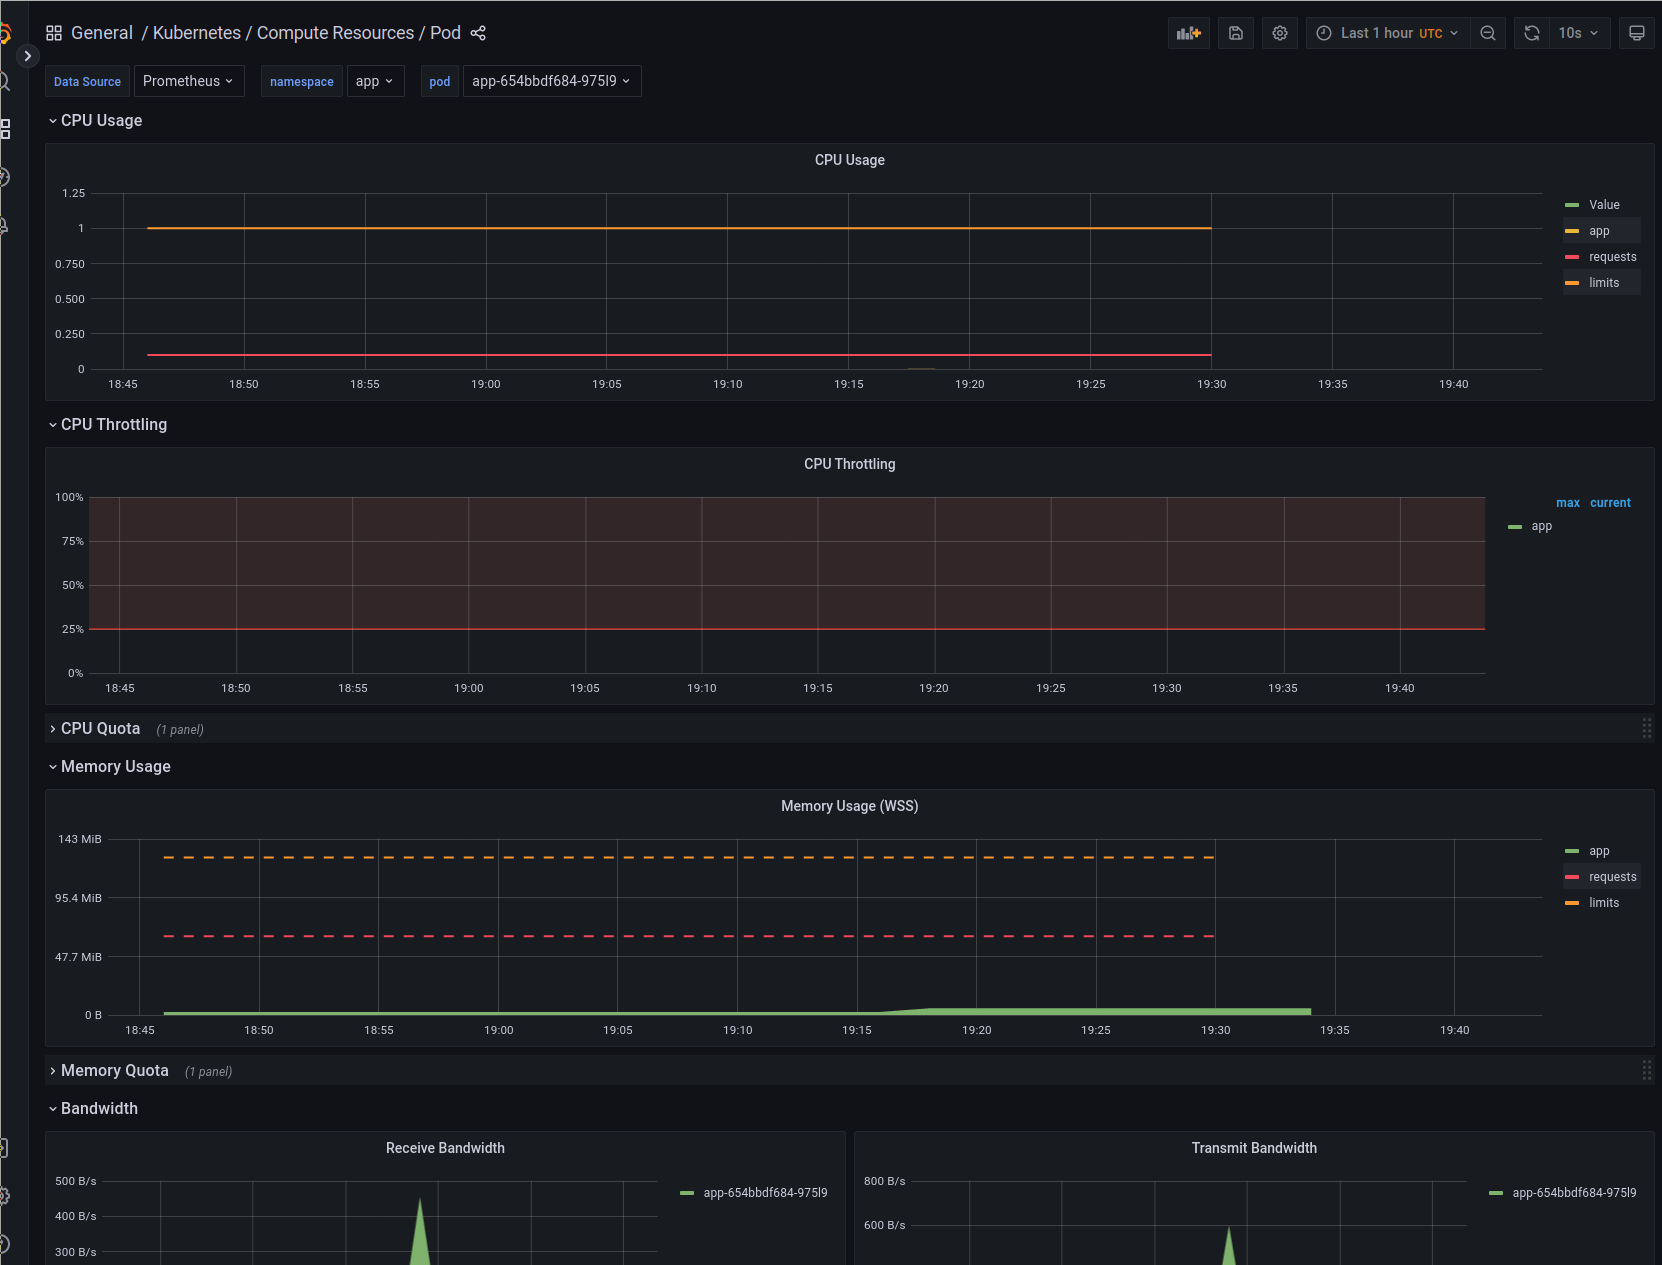Expand the side navigation with the arrow button
The image size is (1662, 1265).
28,56
